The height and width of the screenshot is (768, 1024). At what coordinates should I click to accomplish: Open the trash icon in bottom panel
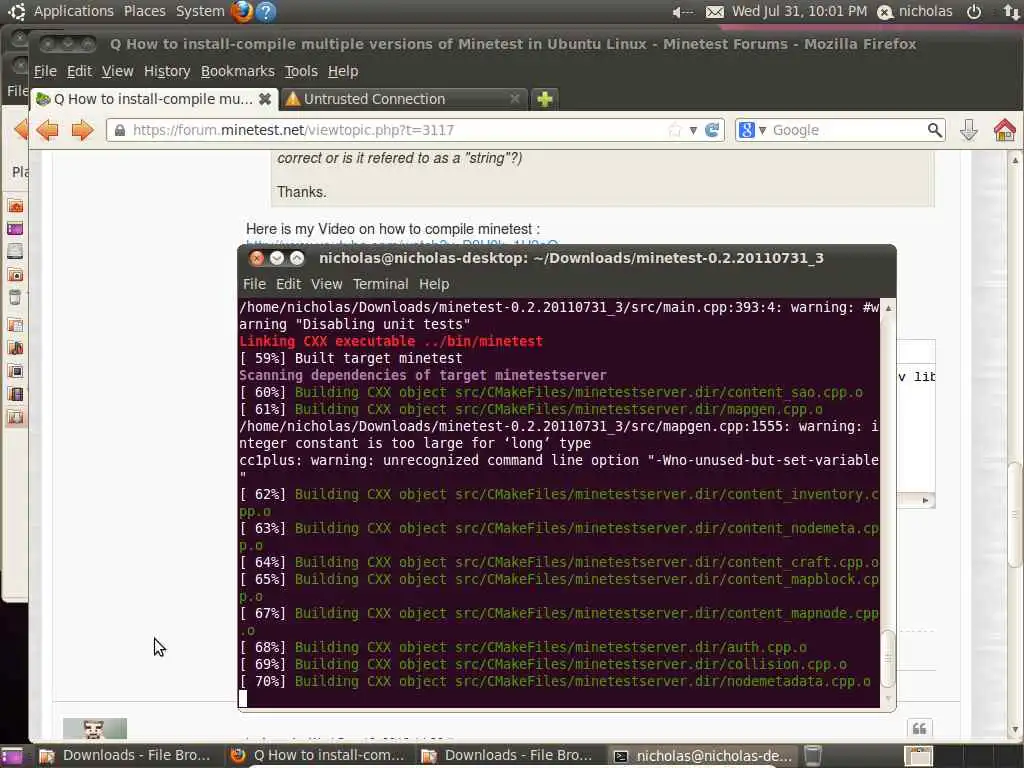tap(812, 756)
